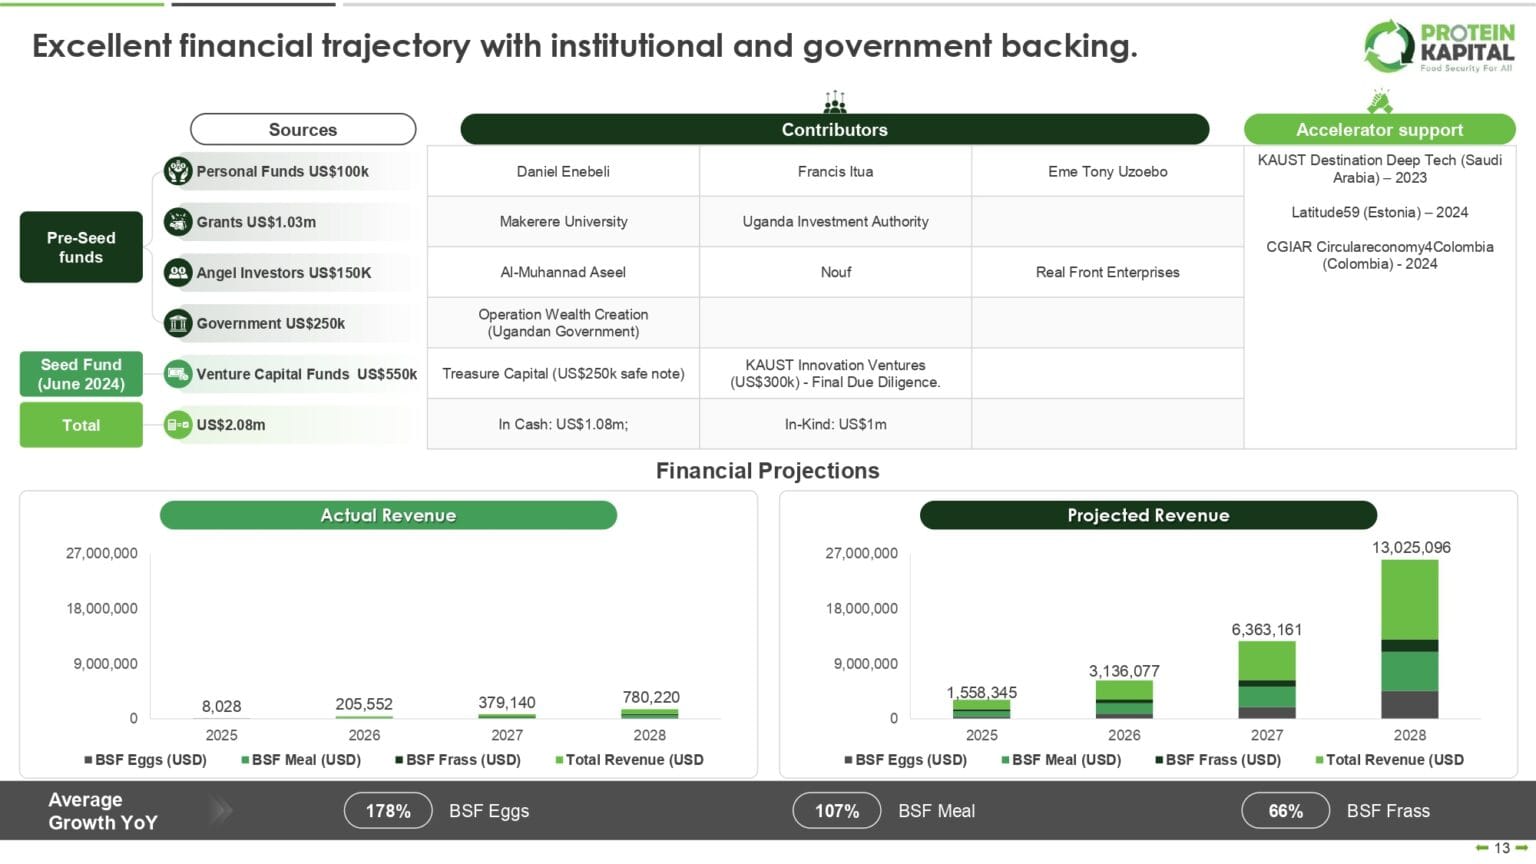This screenshot has height=864, width=1536.
Task: Click the green Total box
Action: (81, 425)
